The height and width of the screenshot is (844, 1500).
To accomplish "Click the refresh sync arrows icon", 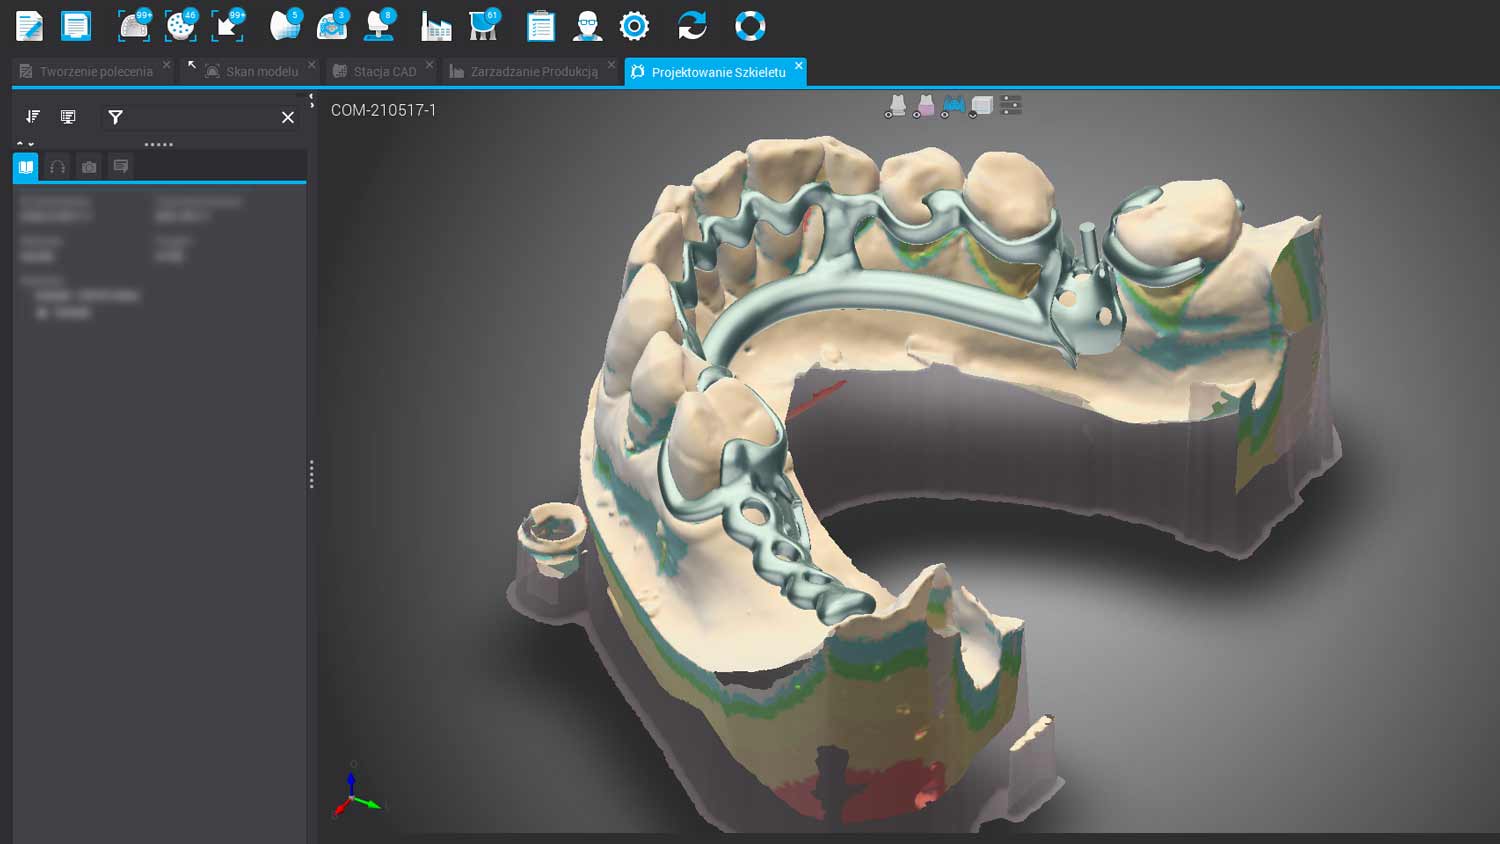I will 692,26.
